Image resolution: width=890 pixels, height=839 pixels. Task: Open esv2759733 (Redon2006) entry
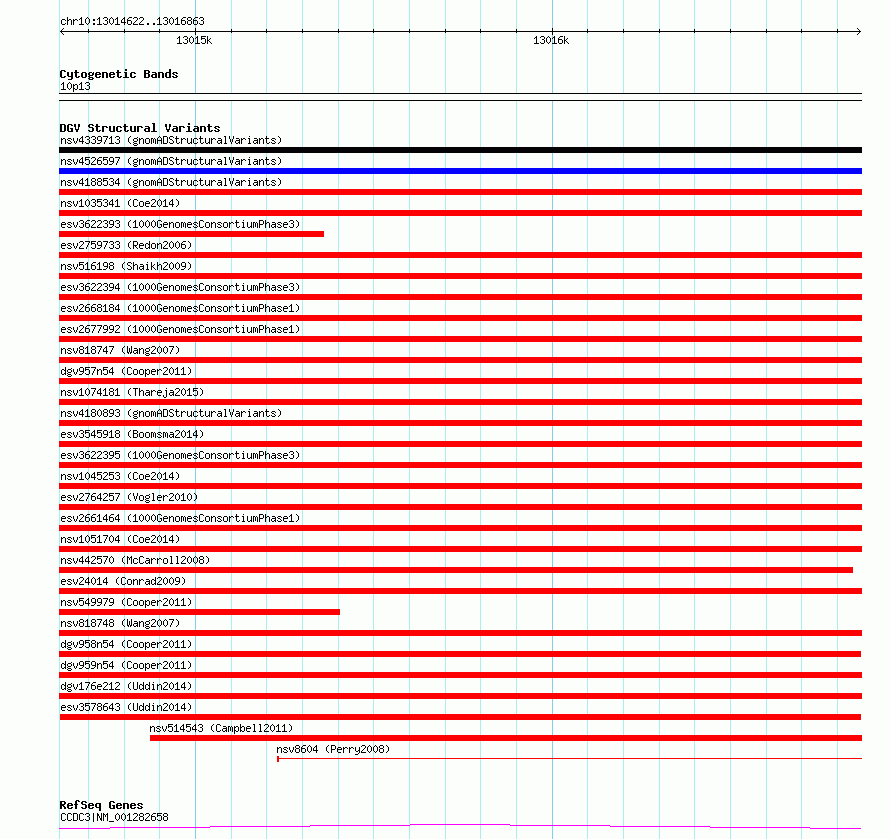126,245
